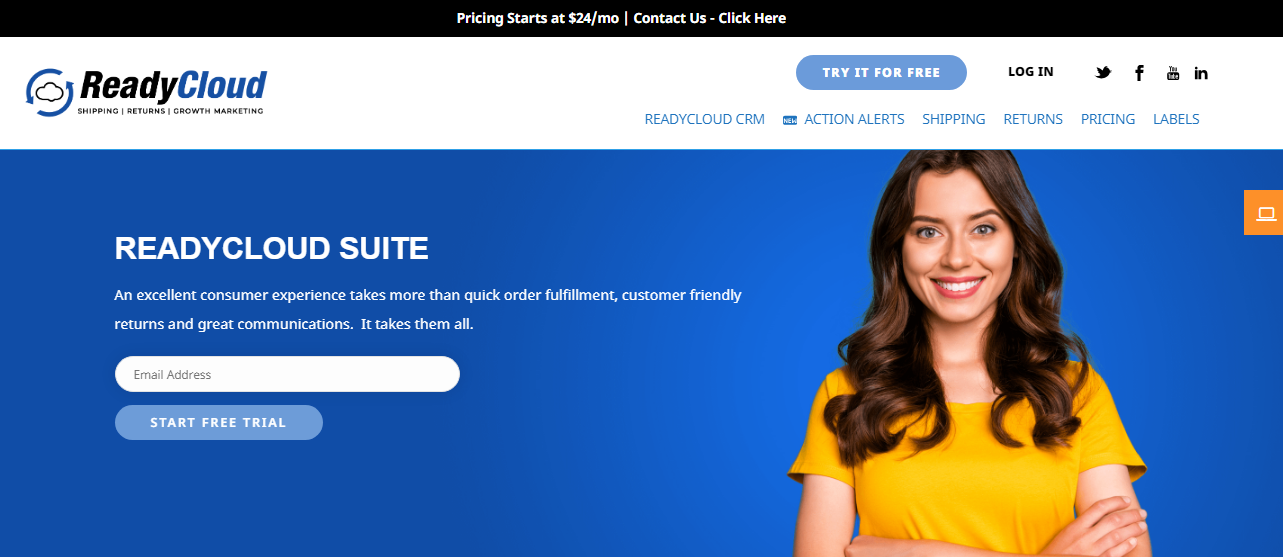Go to the Shipping menu item
The image size is (1283, 557).
point(954,119)
